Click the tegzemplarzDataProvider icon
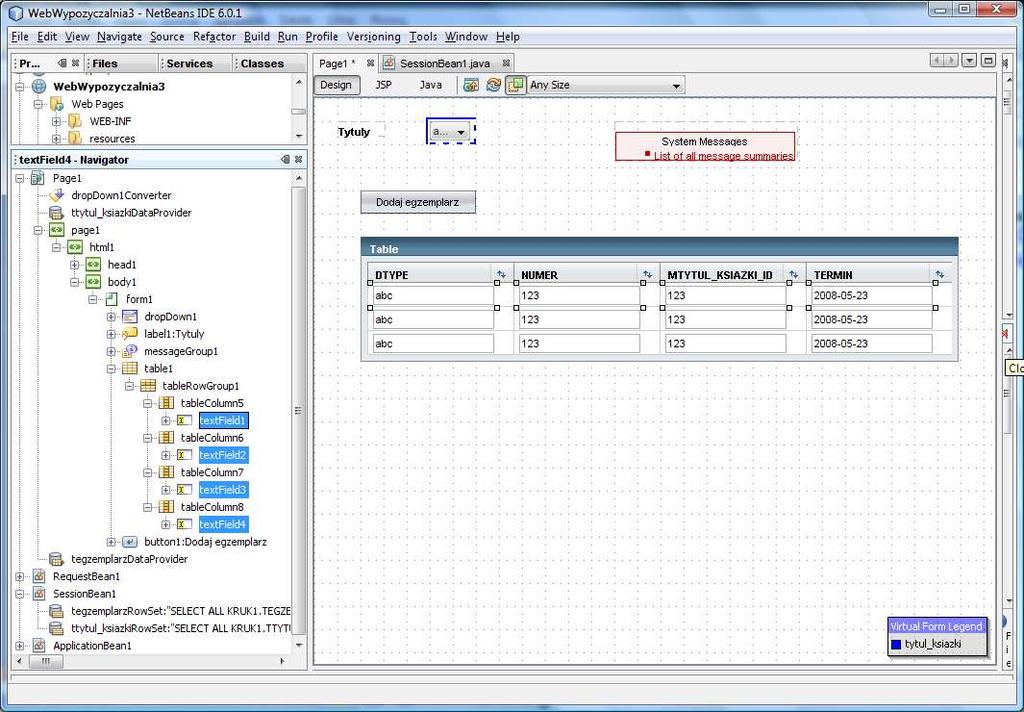 point(56,559)
